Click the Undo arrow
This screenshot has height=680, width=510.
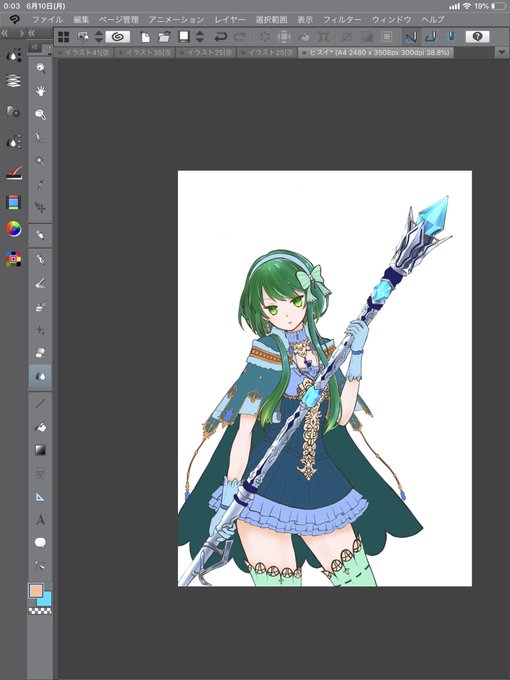(220, 37)
